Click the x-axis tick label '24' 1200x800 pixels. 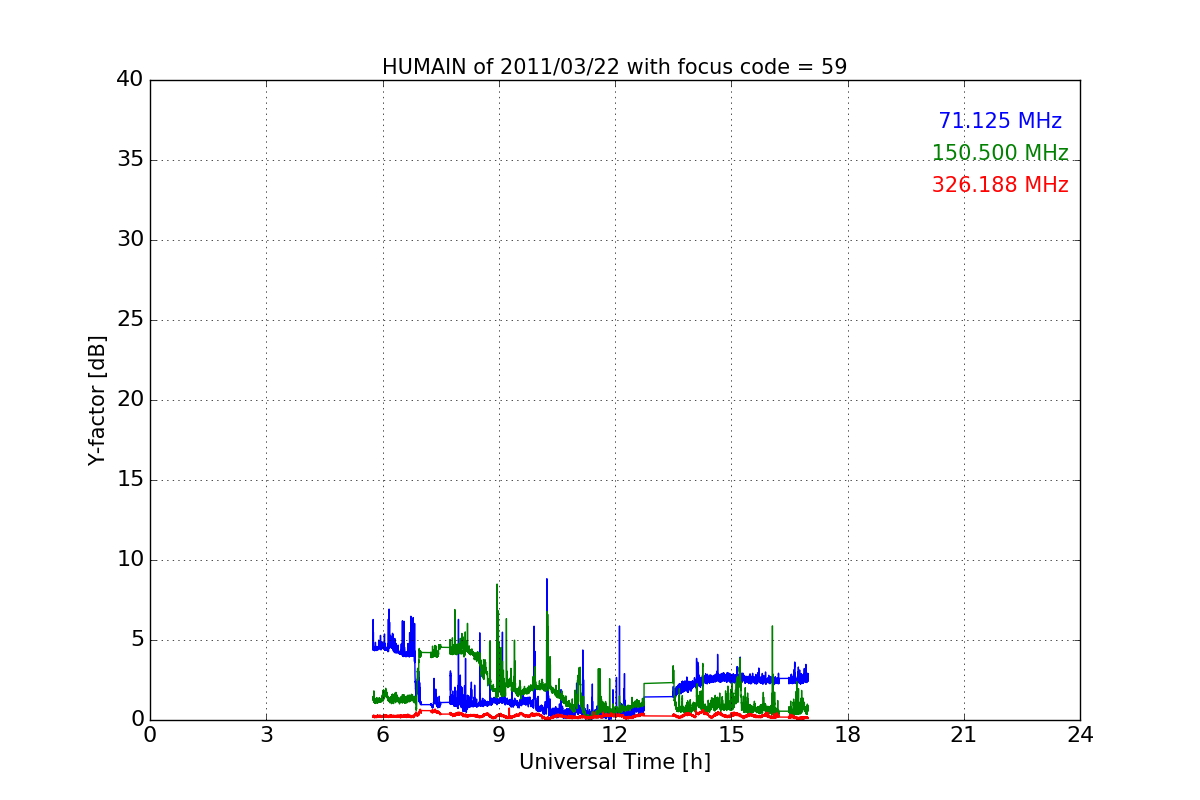coord(1080,735)
